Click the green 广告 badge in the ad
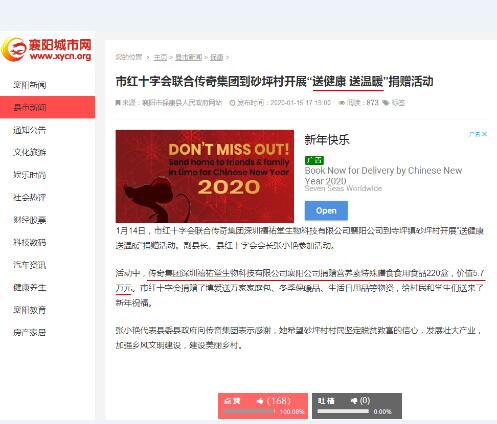 point(314,160)
